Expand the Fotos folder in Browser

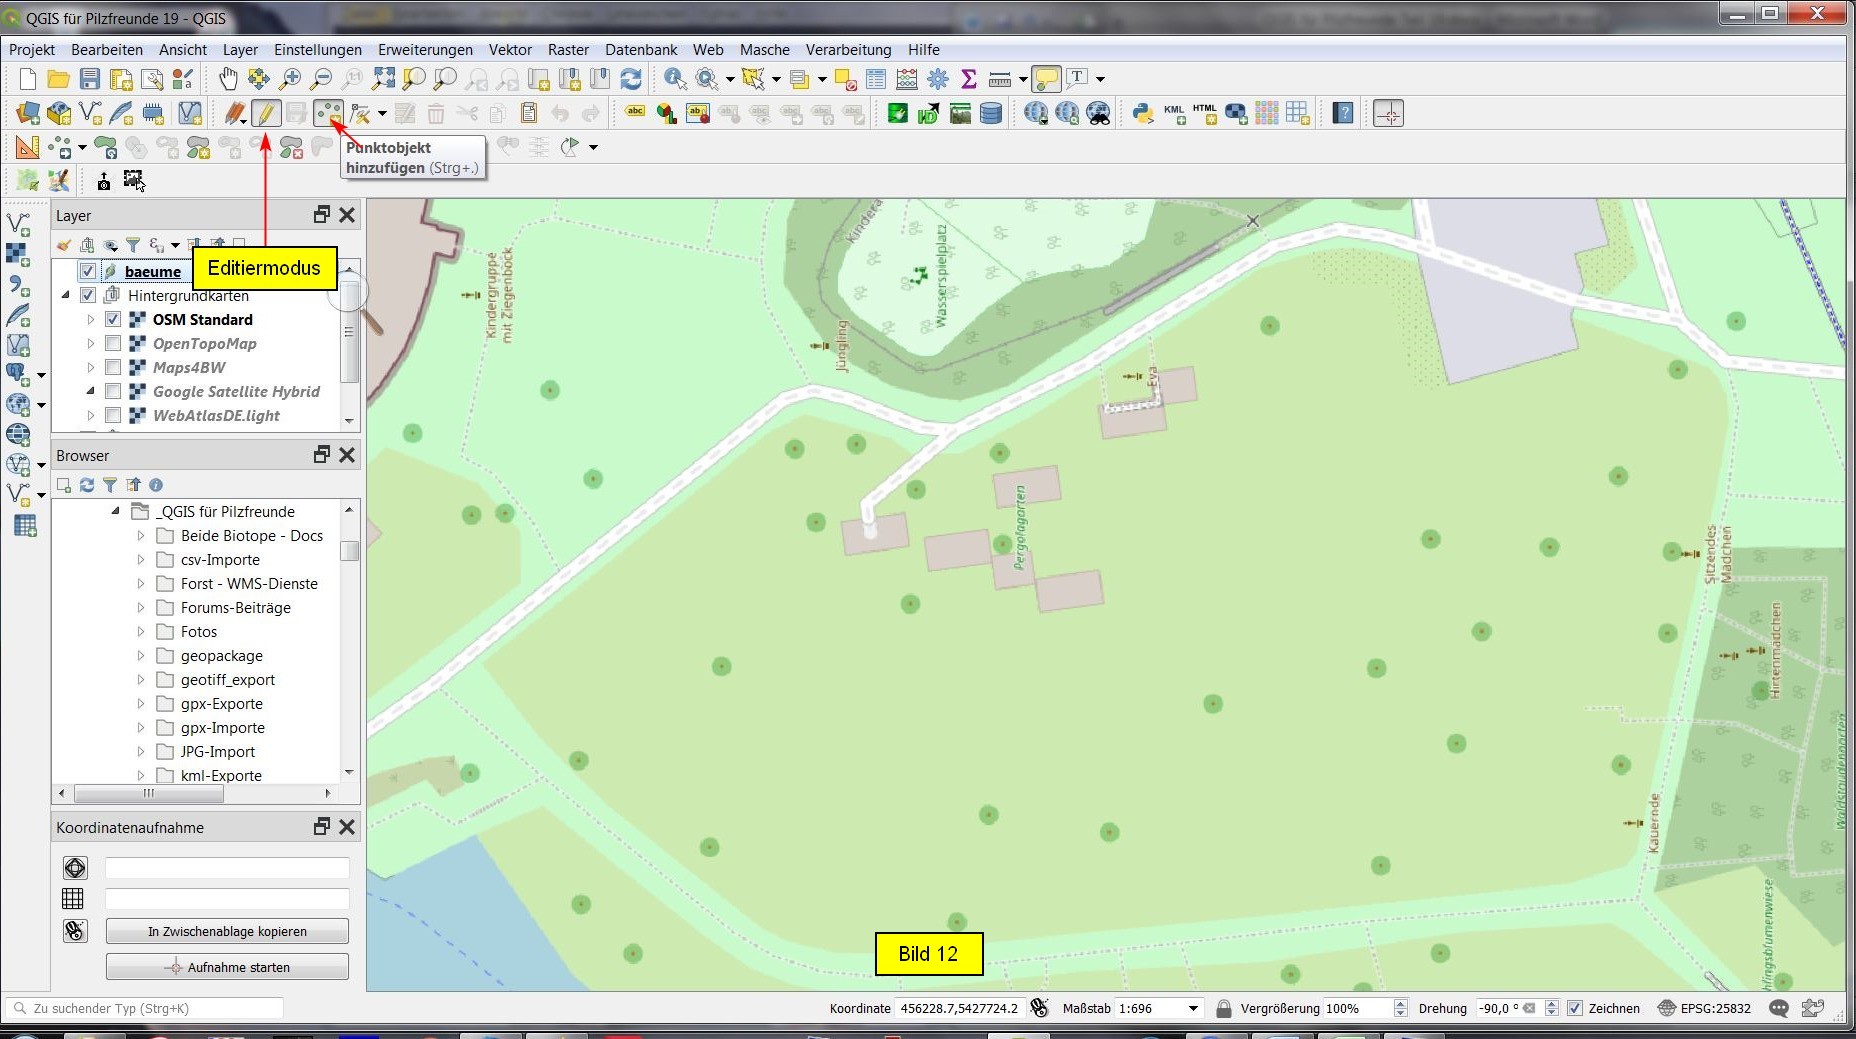point(141,632)
